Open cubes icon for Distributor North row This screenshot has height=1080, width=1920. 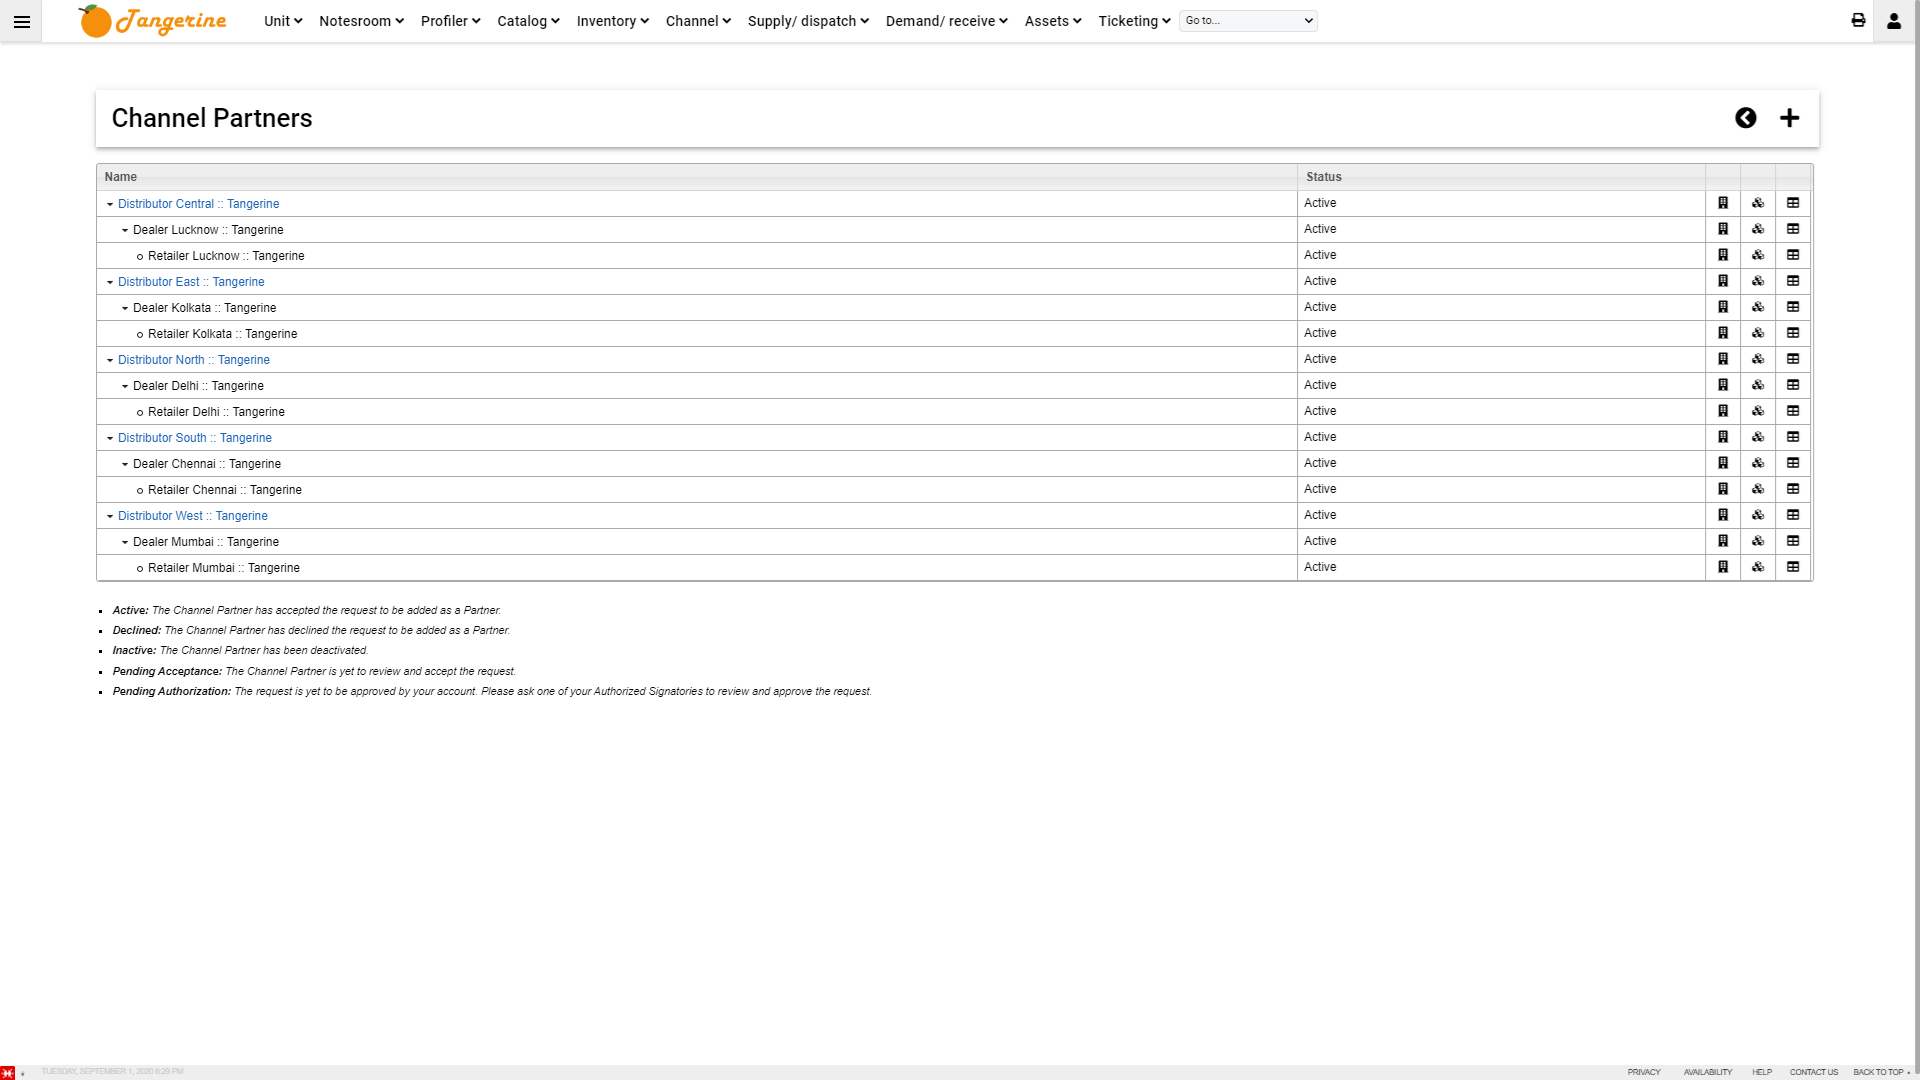(1758, 359)
